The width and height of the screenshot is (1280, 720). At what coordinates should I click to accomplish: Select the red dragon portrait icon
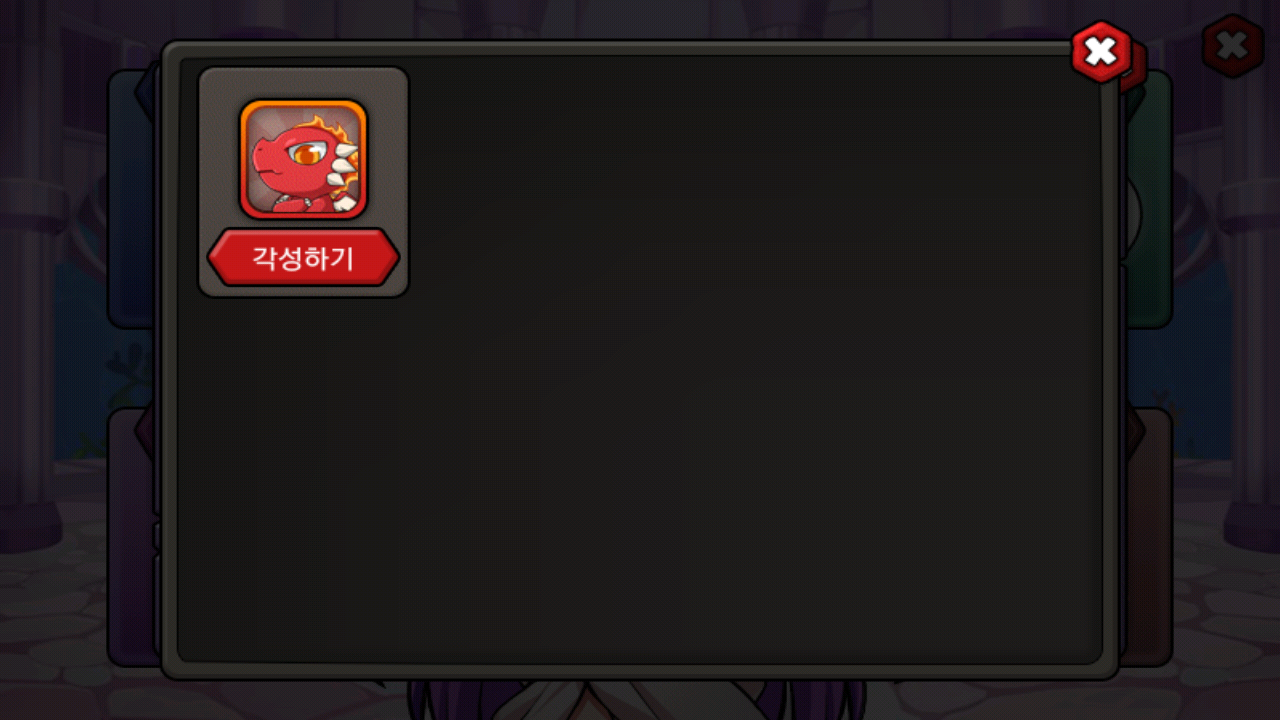[303, 159]
